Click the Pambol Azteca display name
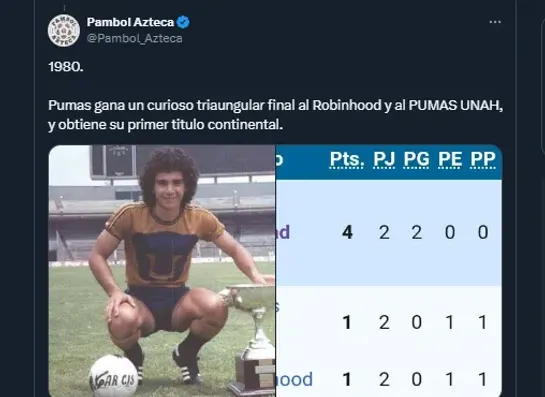Image resolution: width=545 pixels, height=397 pixels. click(x=130, y=22)
